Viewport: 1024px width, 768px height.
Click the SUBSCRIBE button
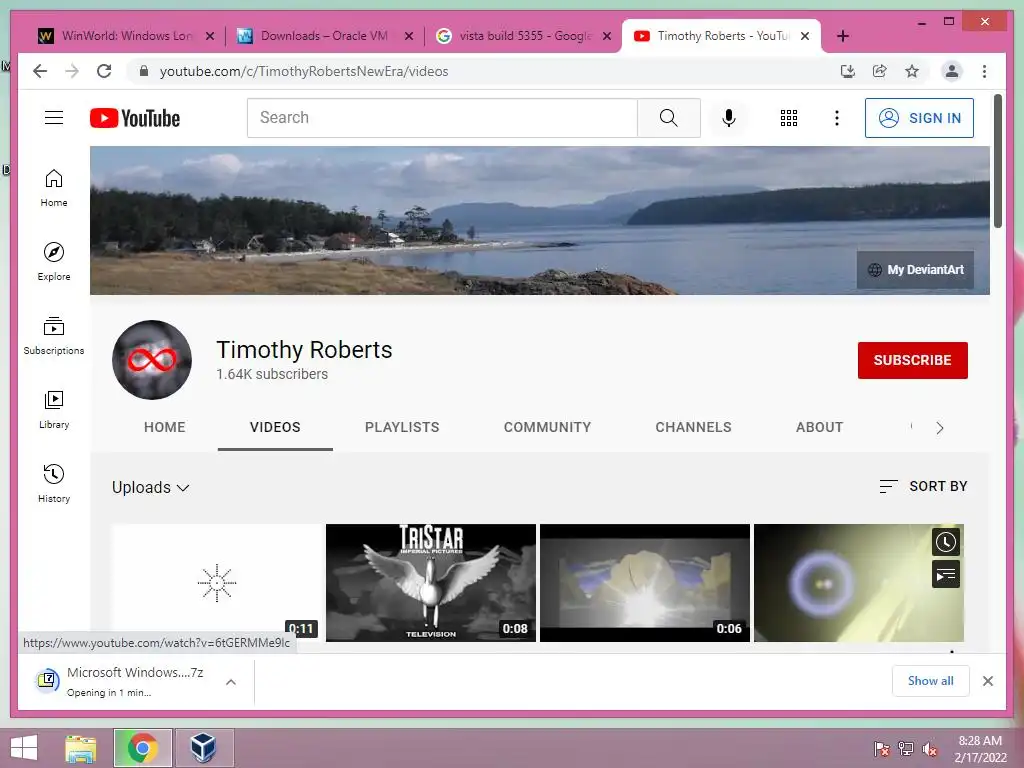click(912, 360)
